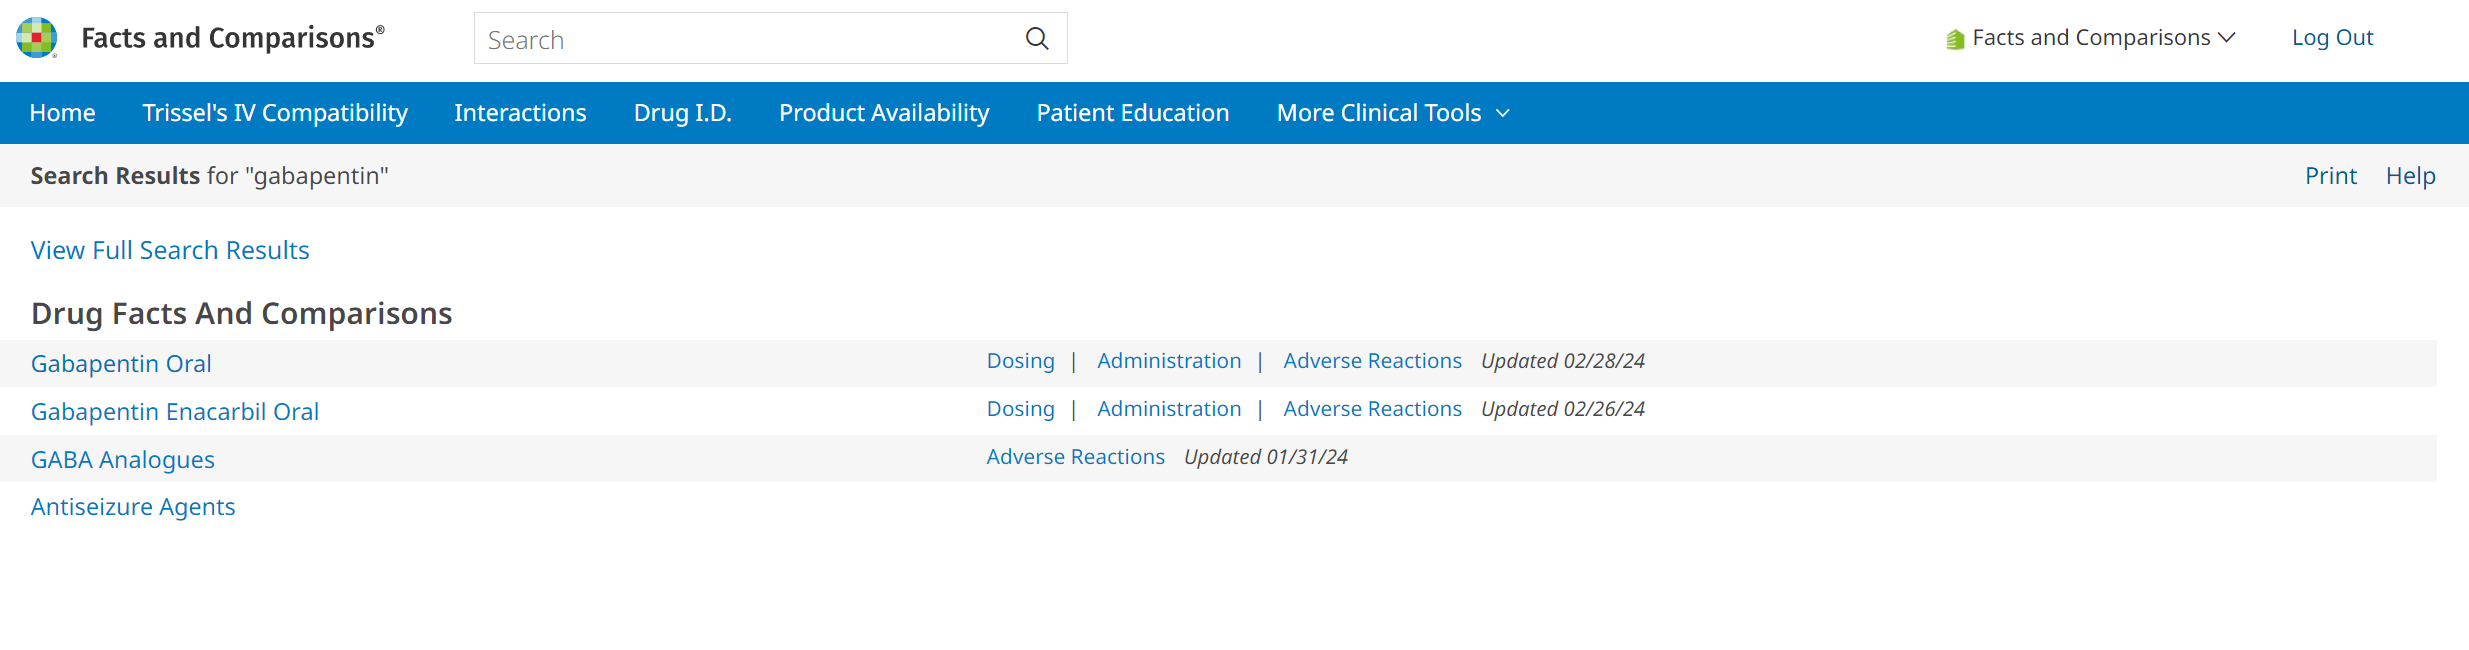
Task: View Adverse Reactions for GABA Analogues
Action: point(1075,457)
